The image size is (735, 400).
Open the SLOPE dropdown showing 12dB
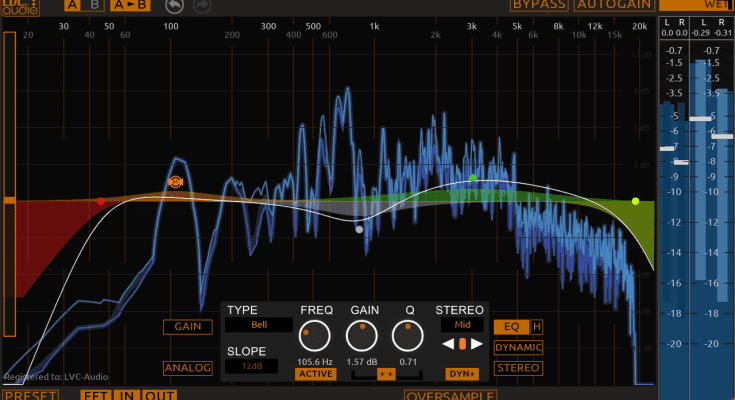tap(258, 367)
